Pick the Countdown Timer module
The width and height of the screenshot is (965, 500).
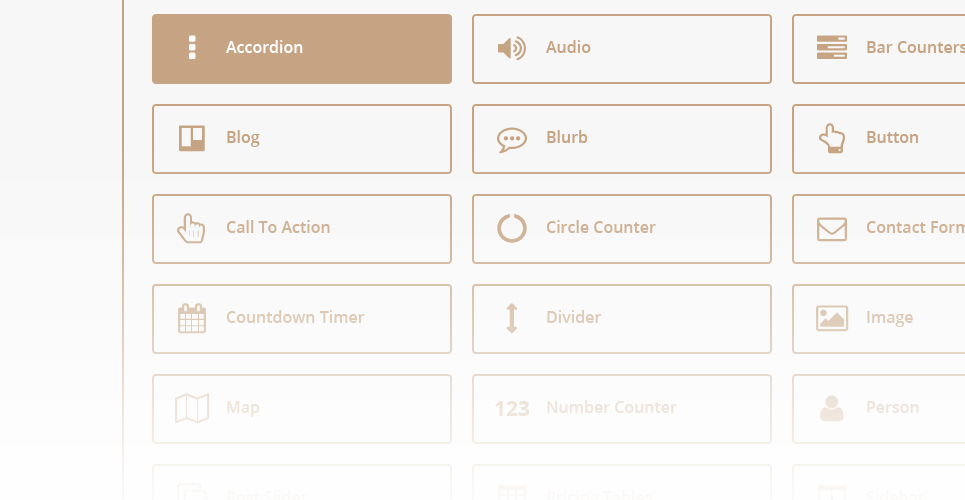[x=302, y=319]
